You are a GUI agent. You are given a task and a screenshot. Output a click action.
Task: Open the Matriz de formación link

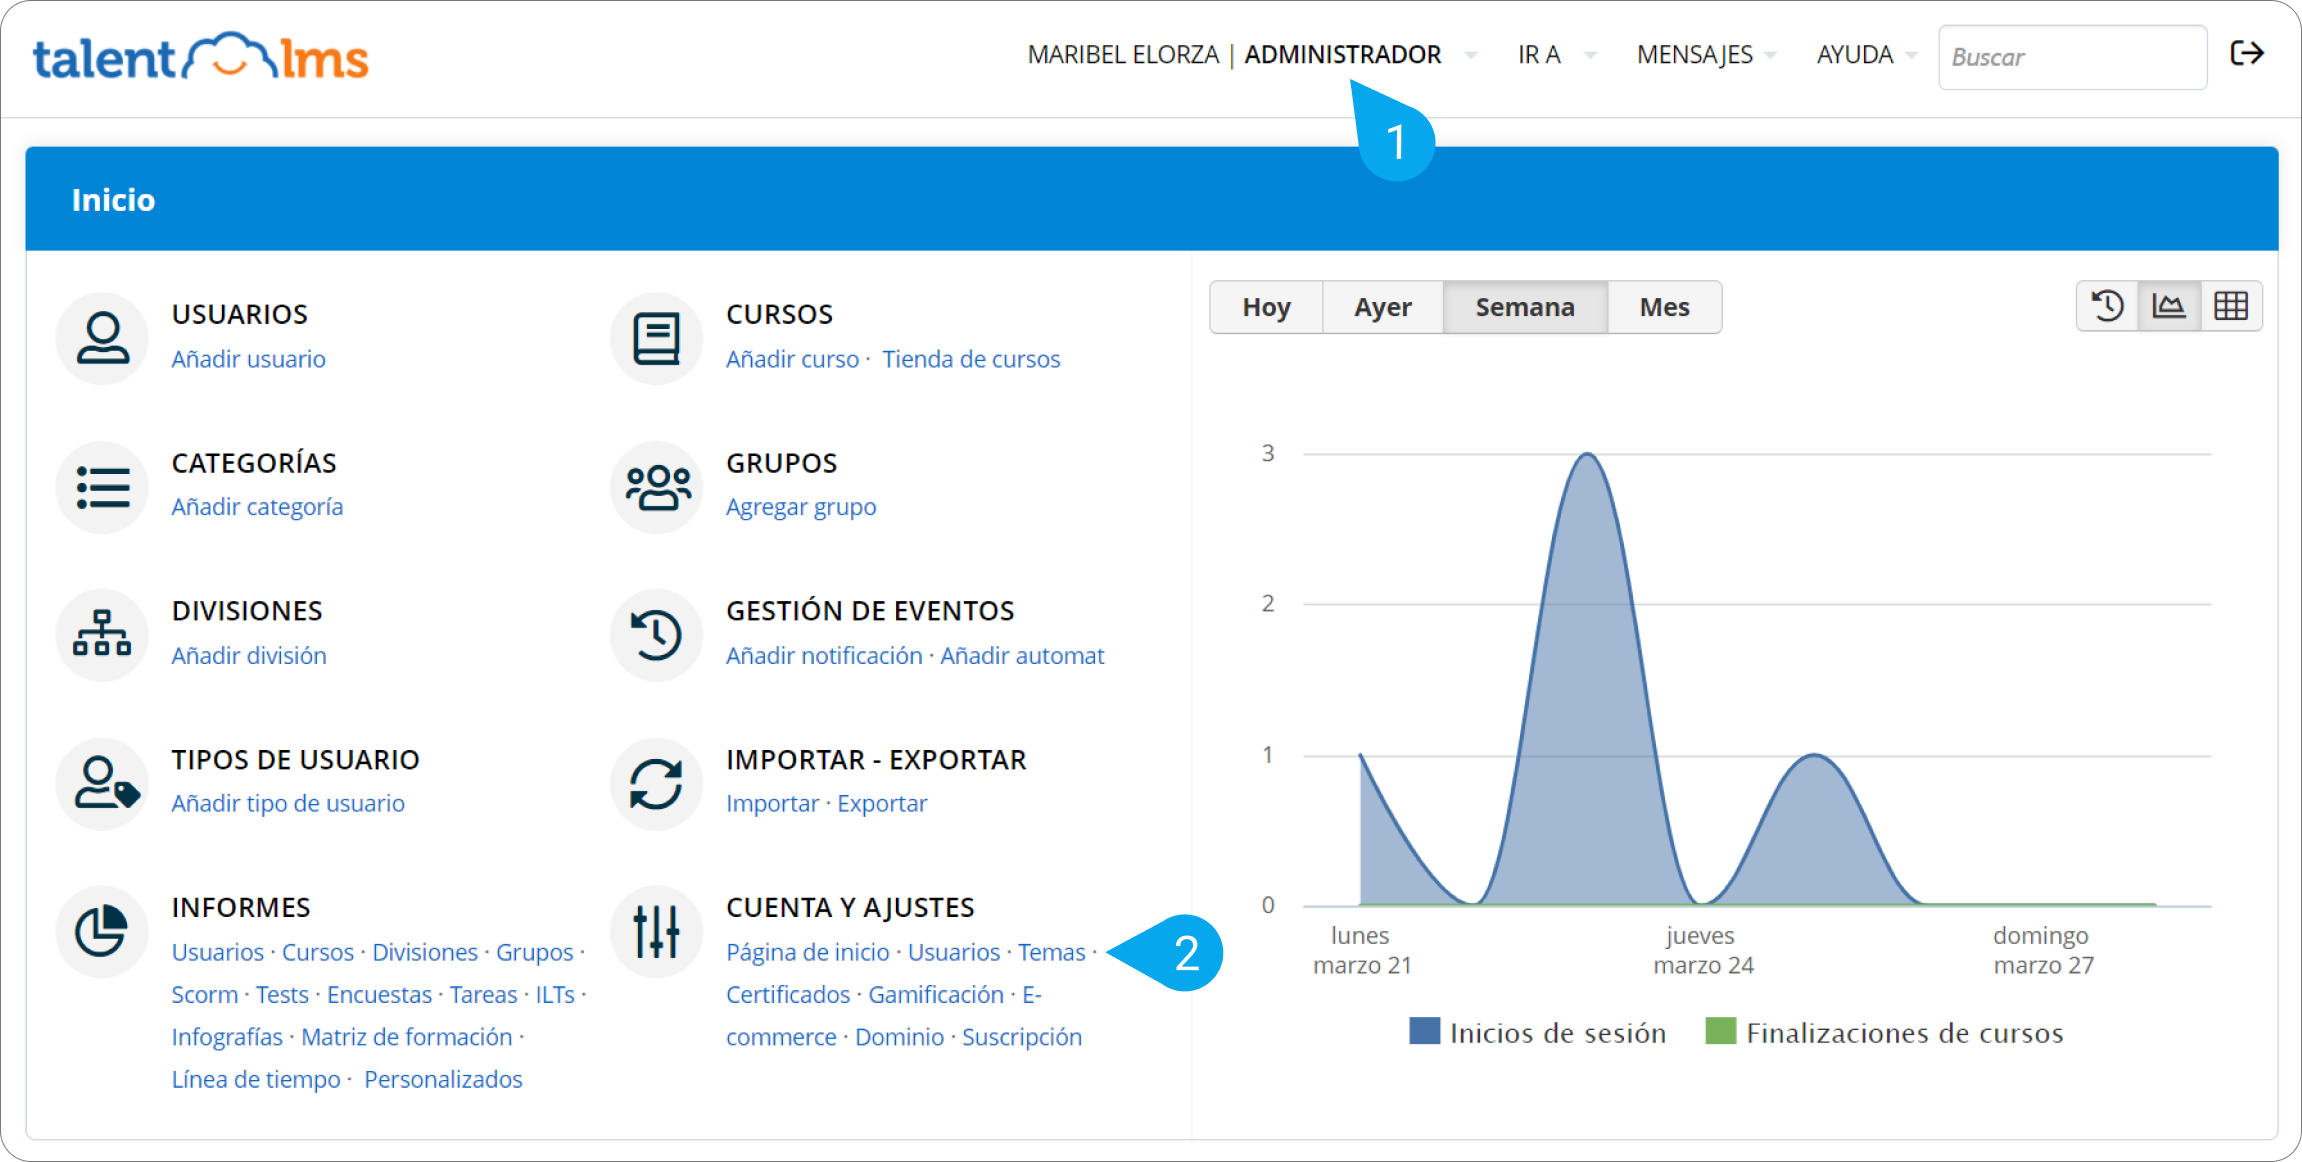point(407,1037)
